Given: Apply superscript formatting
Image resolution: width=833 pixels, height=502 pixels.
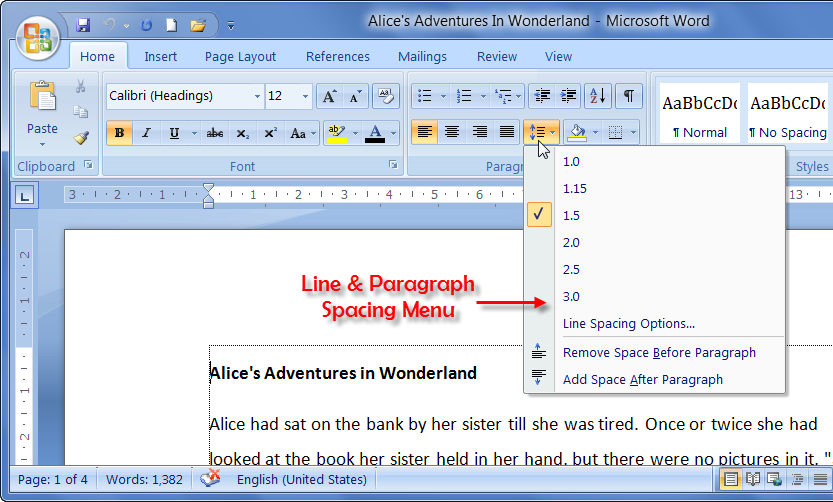Looking at the screenshot, I should point(270,133).
